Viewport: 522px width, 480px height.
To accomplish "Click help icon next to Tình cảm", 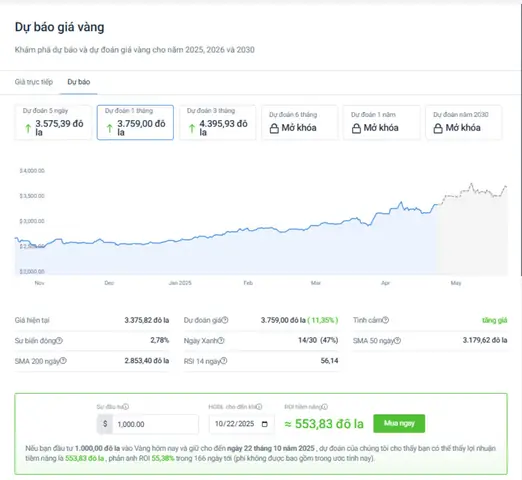I will pyautogui.click(x=385, y=320).
